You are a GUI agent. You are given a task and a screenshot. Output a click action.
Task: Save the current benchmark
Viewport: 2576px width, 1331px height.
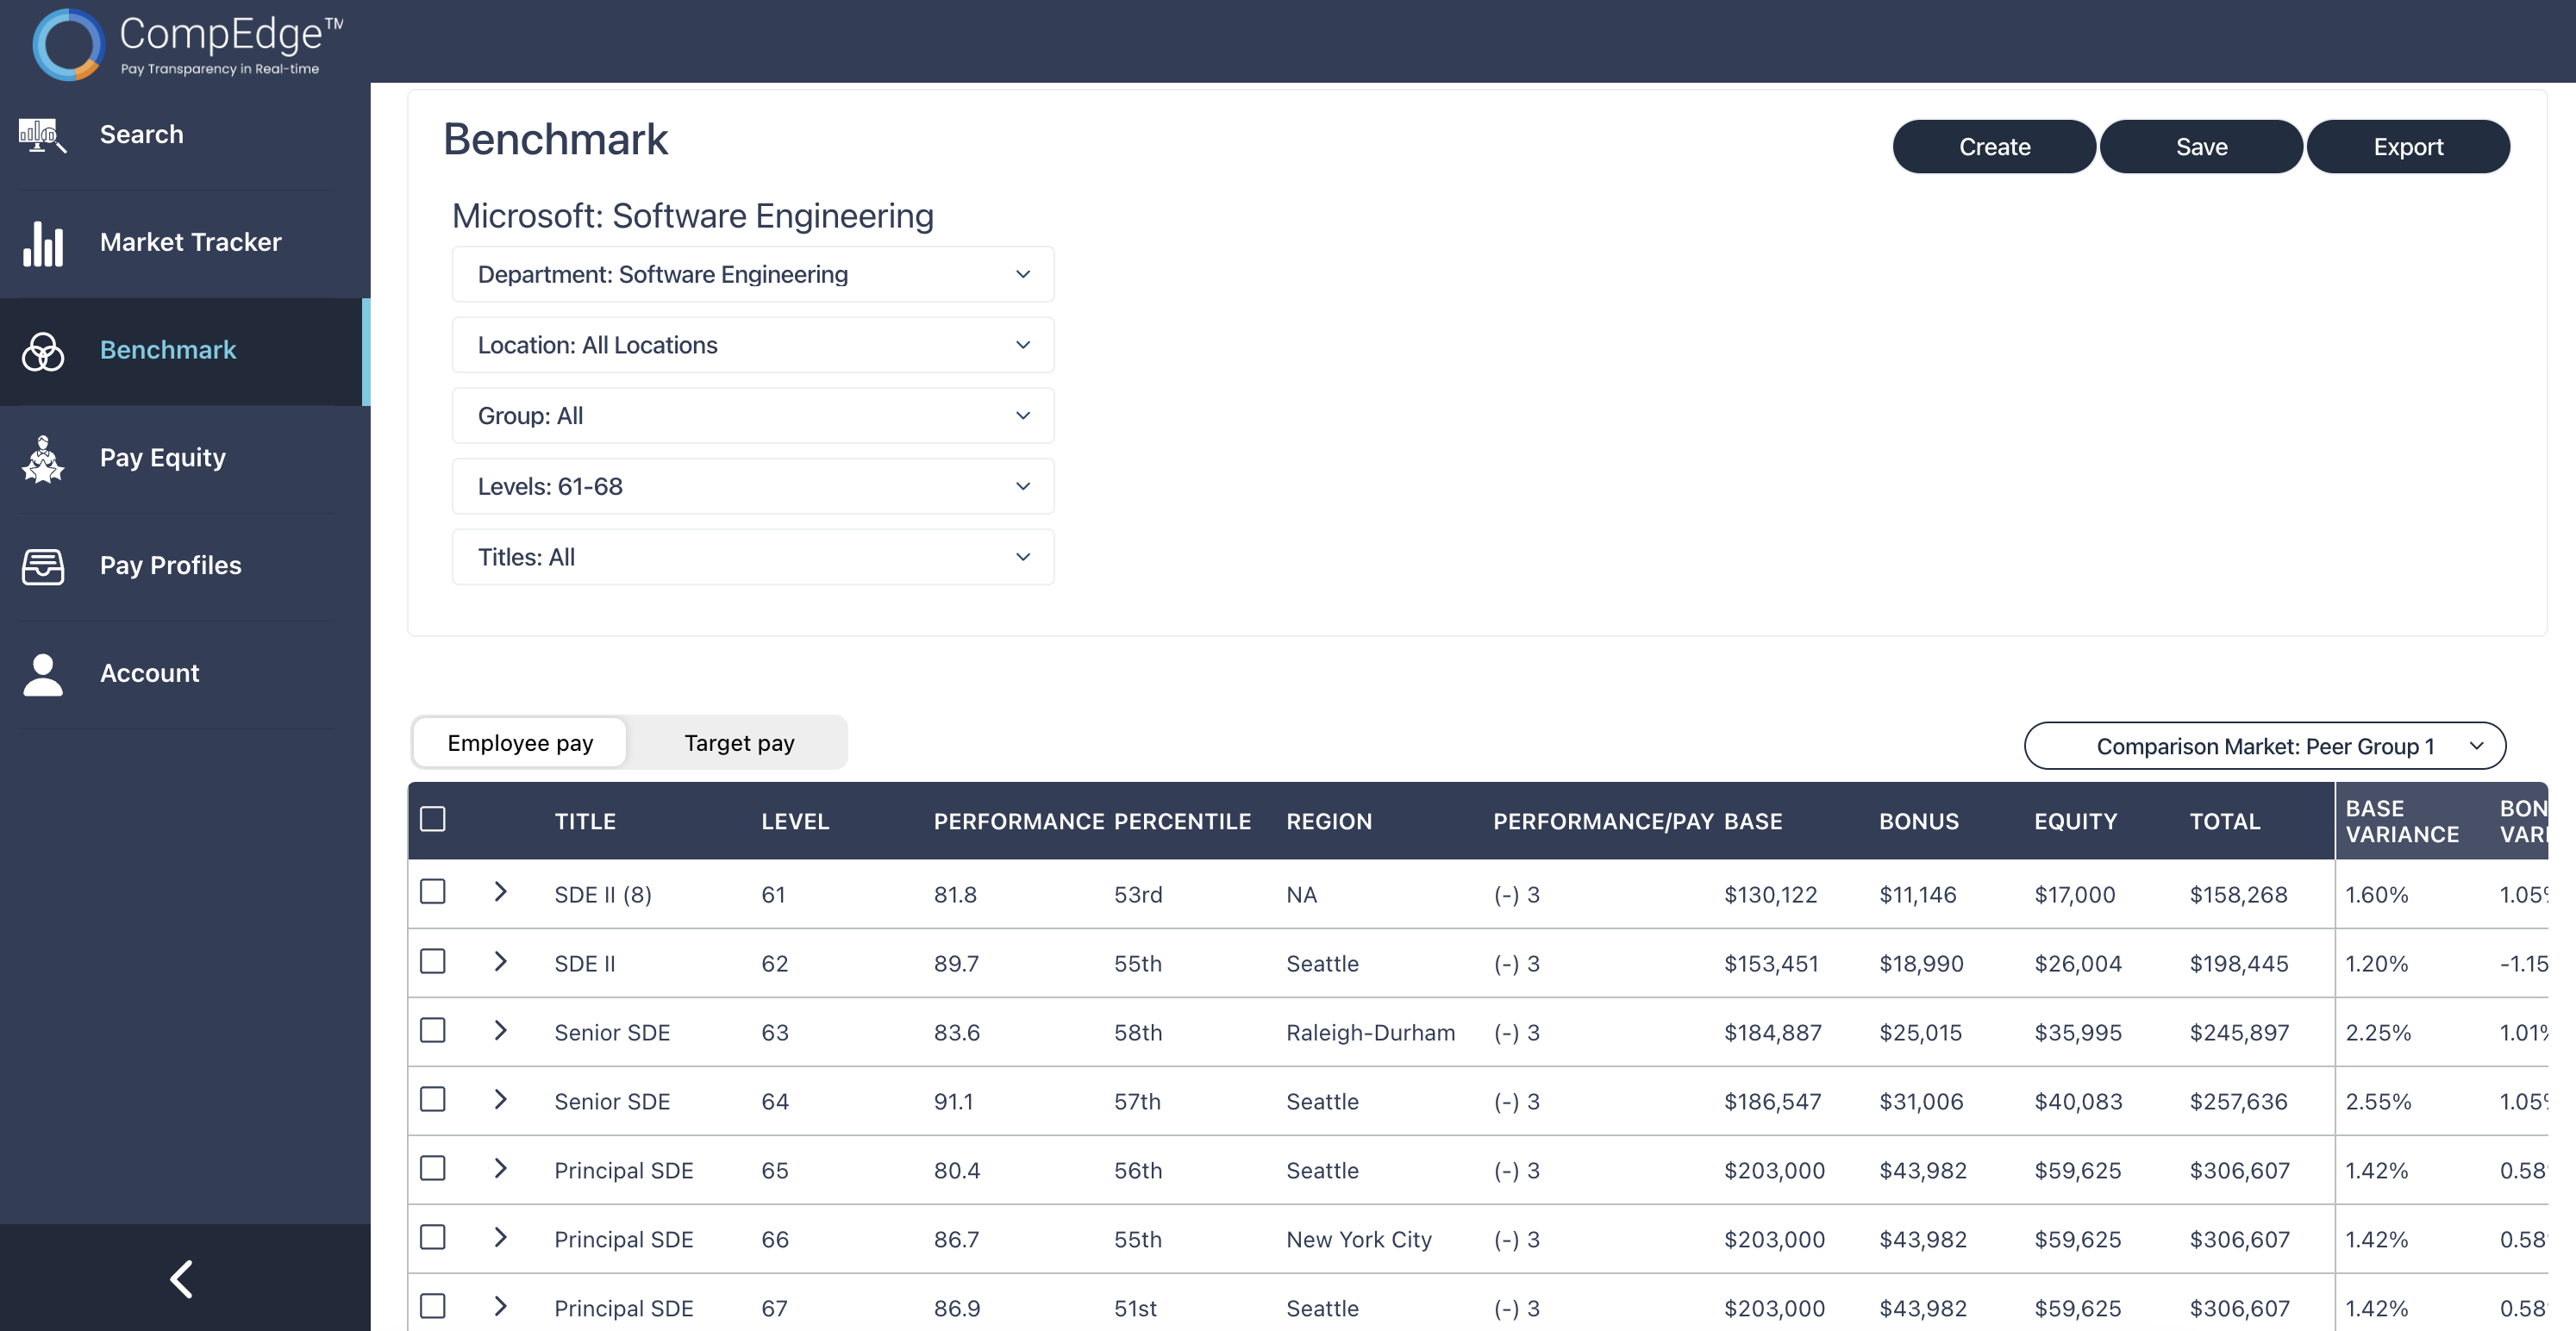pyautogui.click(x=2201, y=146)
